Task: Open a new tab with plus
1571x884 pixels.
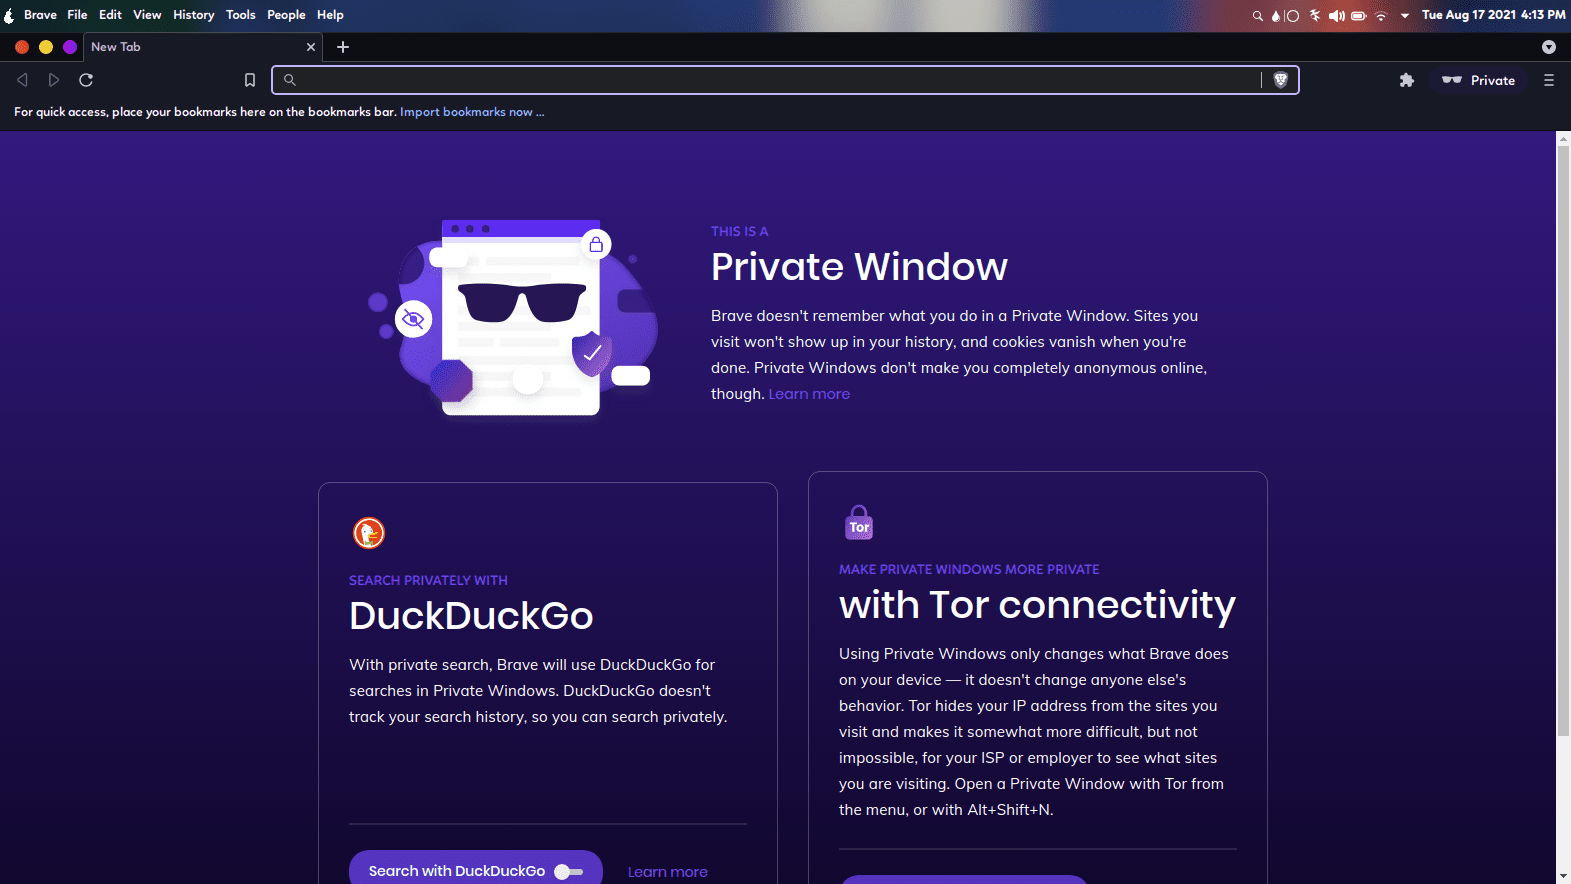Action: pos(343,47)
